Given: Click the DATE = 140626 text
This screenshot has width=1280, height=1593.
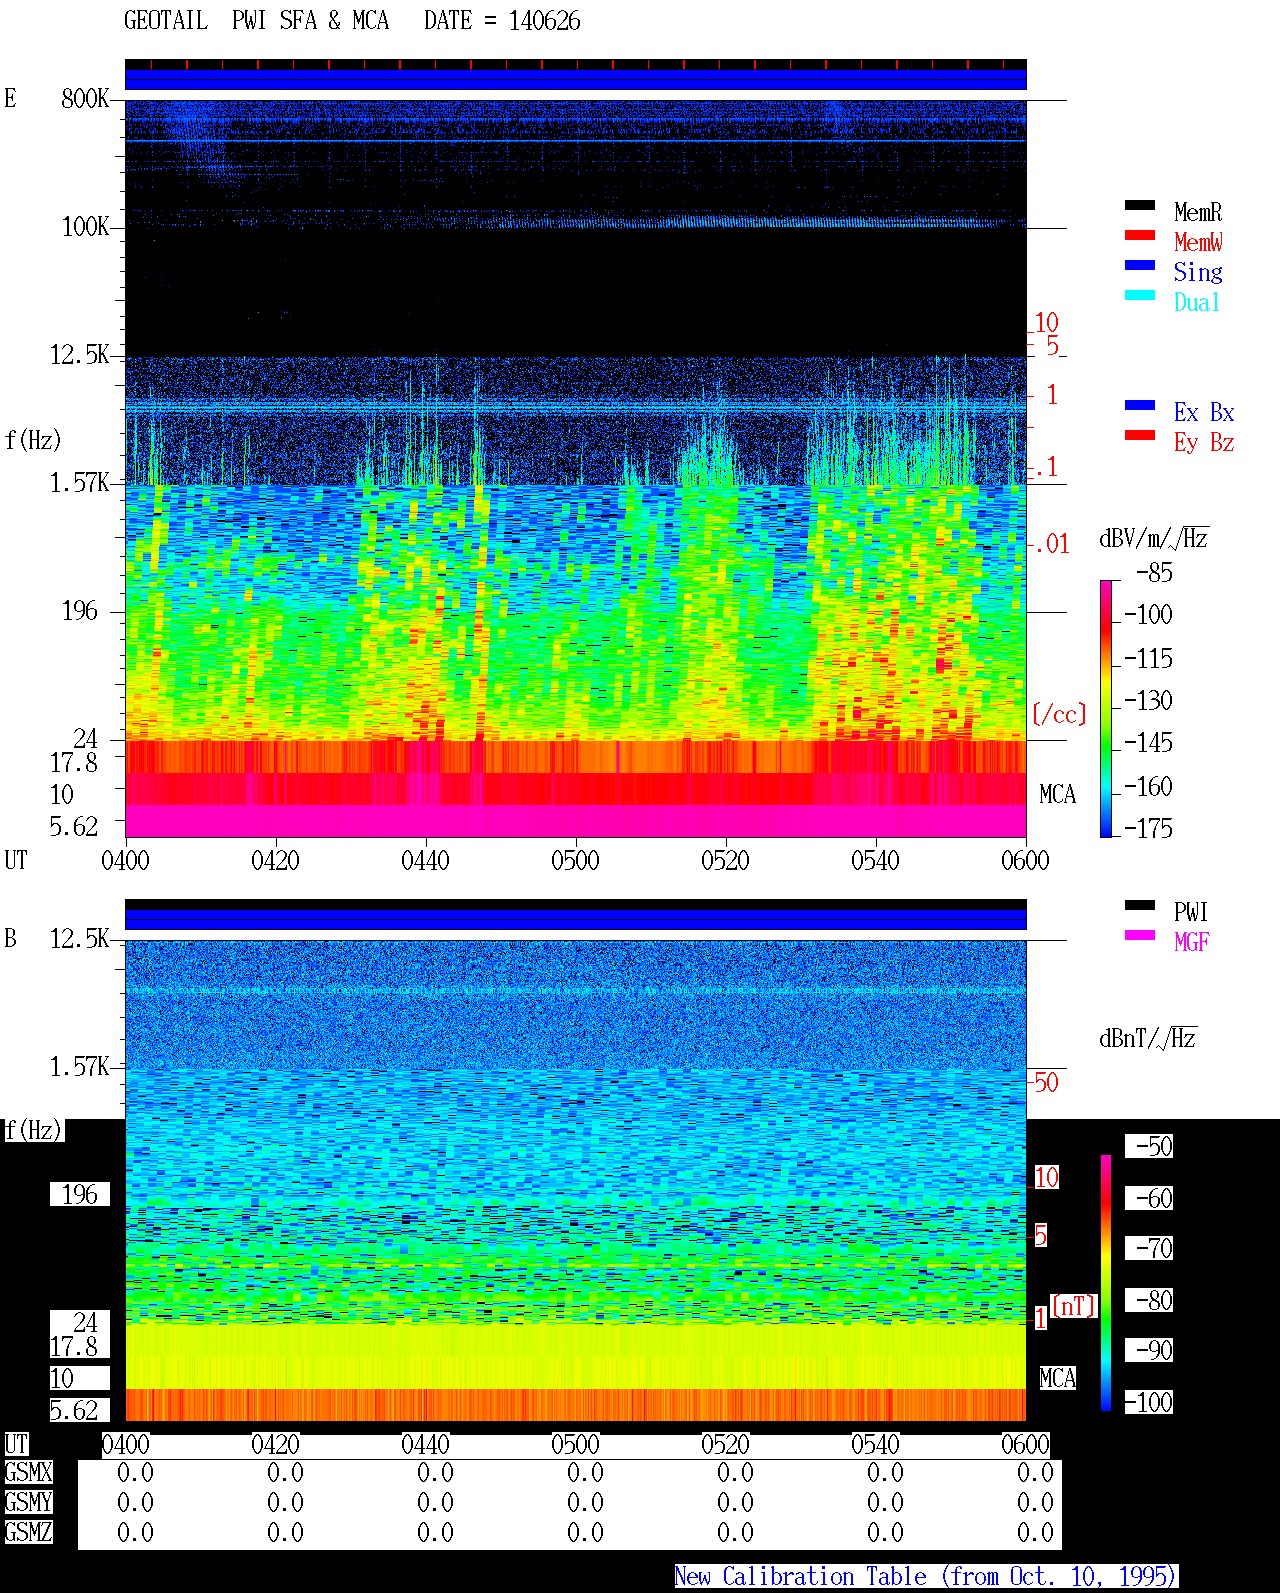Looking at the screenshot, I should pyautogui.click(x=502, y=21).
